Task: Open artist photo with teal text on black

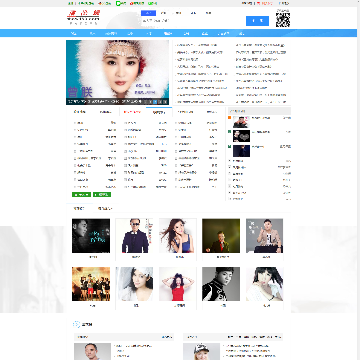Action: 91,236
